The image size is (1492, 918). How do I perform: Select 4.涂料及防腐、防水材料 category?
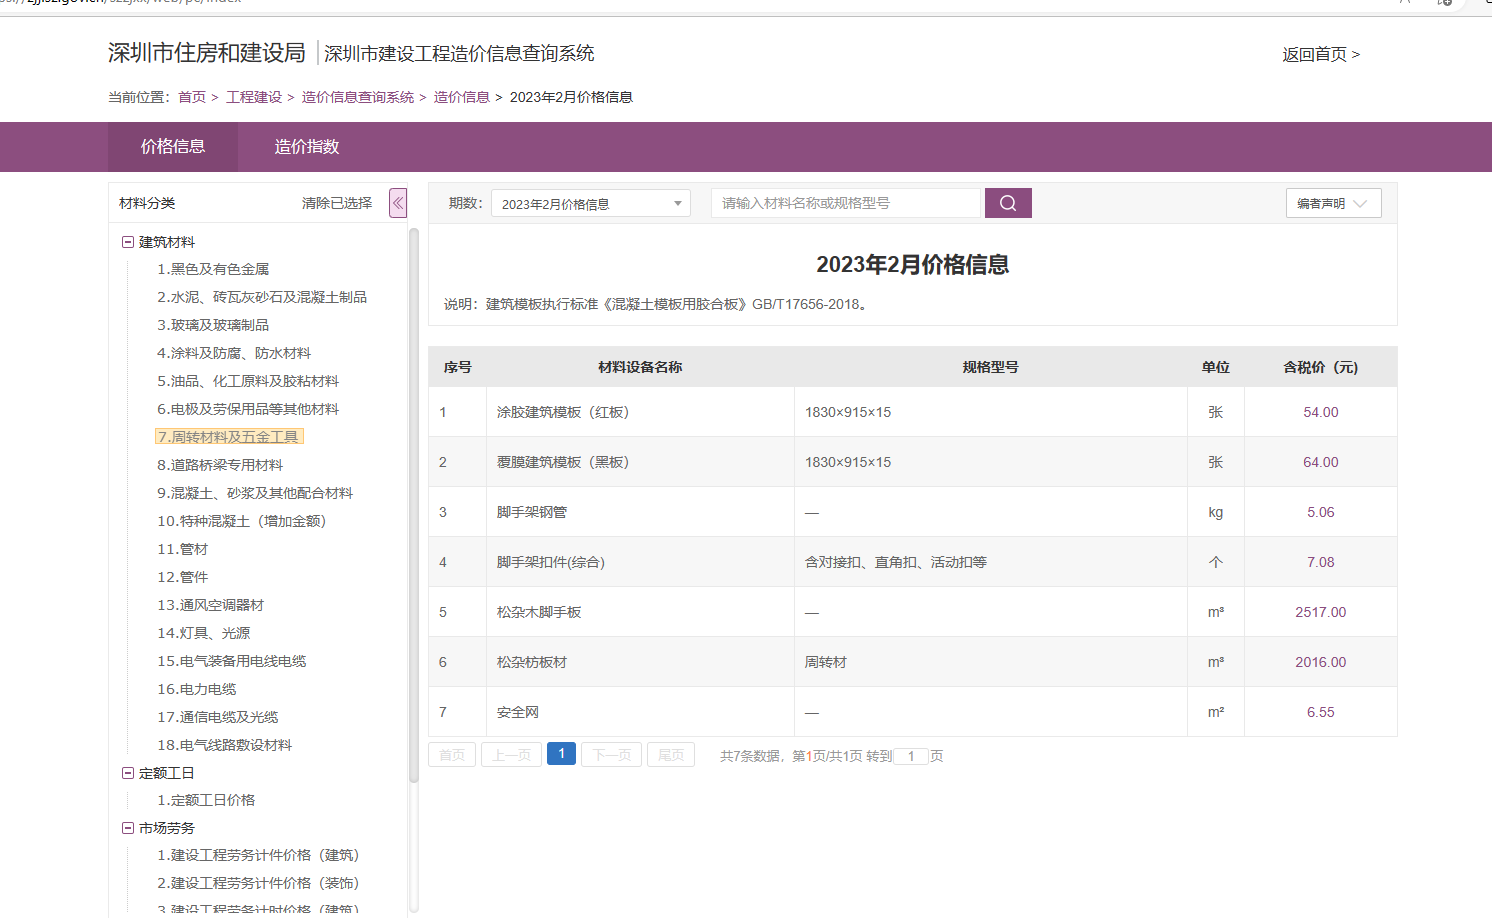pos(234,353)
